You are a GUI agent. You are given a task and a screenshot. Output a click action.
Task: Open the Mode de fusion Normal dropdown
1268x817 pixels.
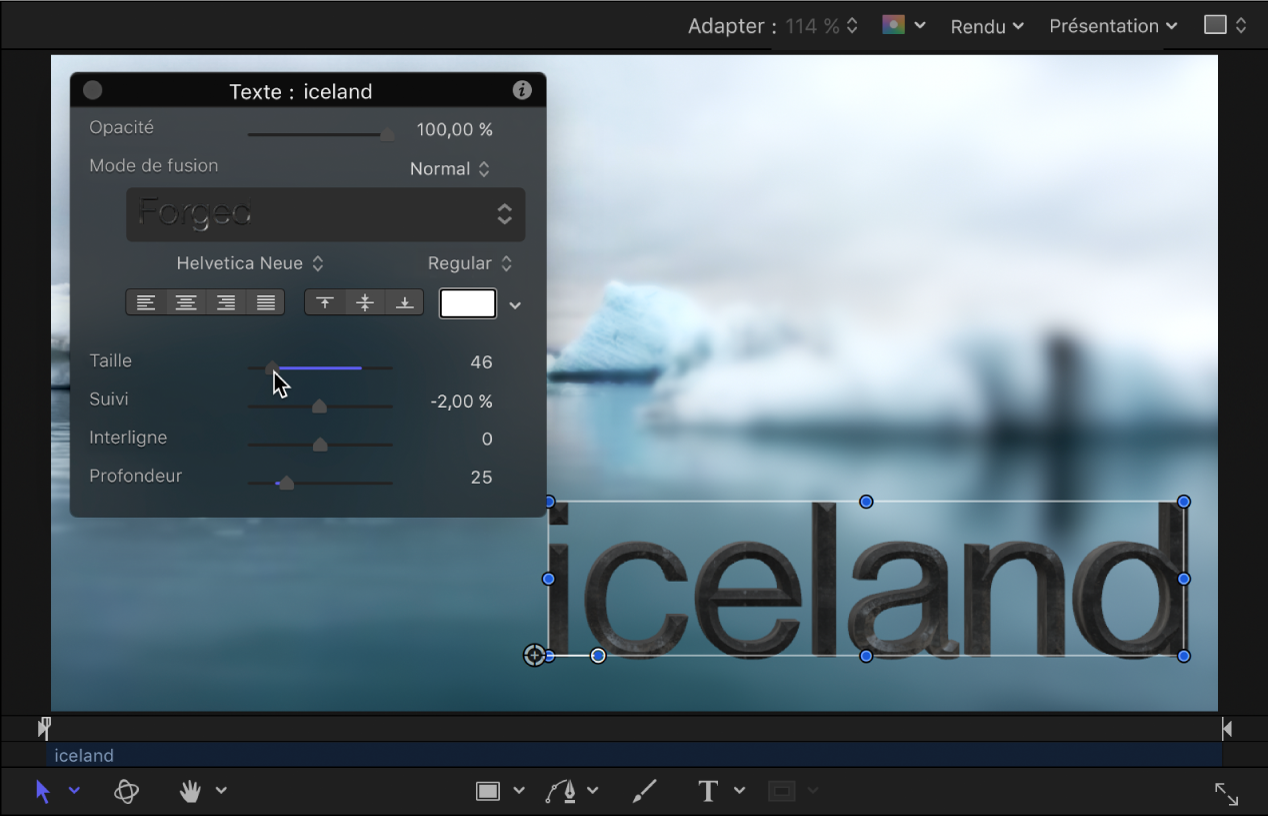click(450, 169)
